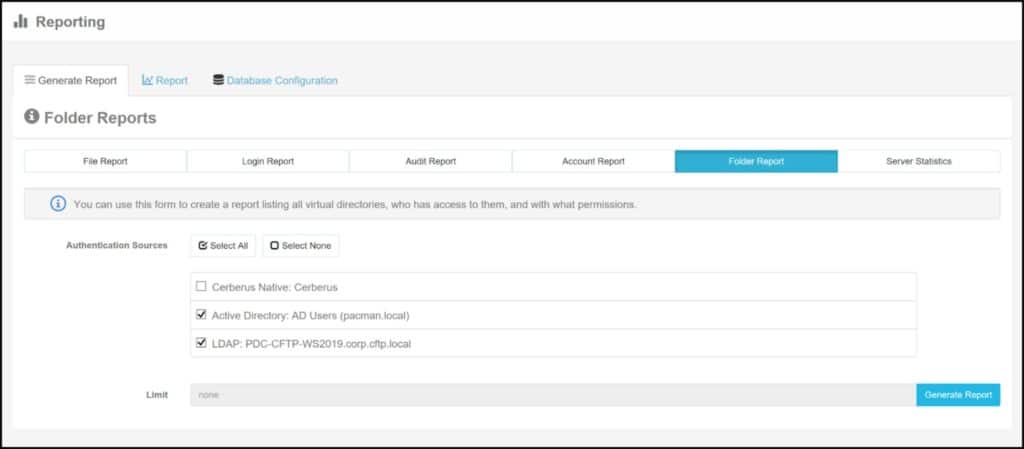Screen dimensions: 1024x449
Task: Click the Reporting bar chart icon
Action: (21, 21)
